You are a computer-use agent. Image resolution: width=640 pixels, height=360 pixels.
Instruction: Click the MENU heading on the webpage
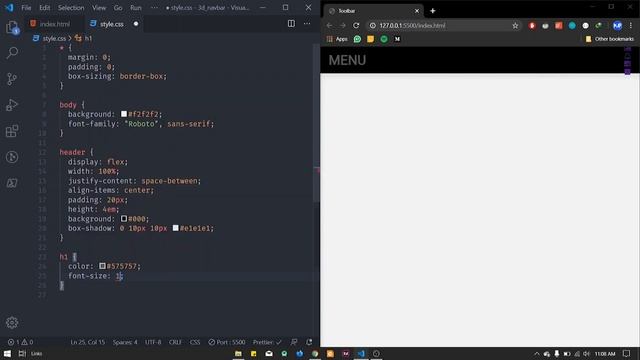347,60
